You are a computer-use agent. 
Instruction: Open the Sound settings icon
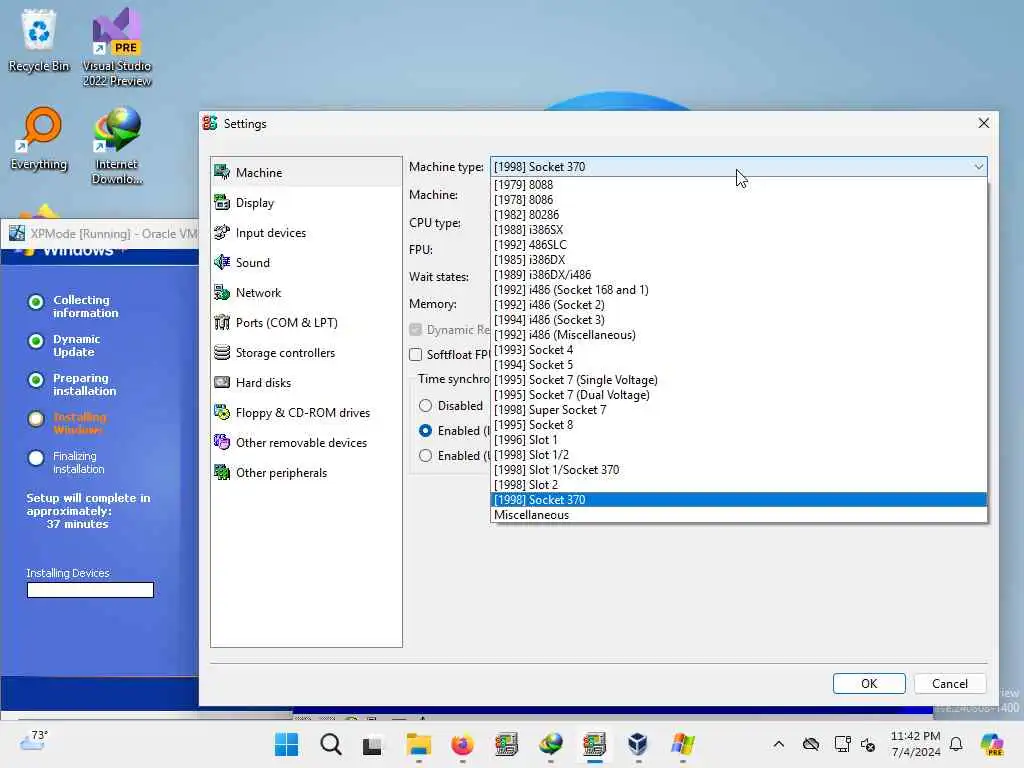click(222, 263)
